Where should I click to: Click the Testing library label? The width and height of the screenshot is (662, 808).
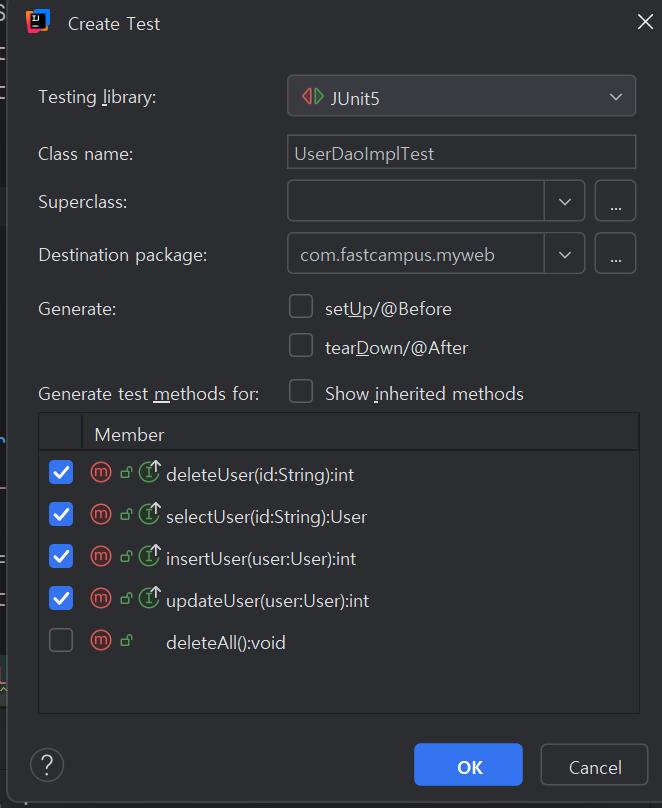(97, 97)
